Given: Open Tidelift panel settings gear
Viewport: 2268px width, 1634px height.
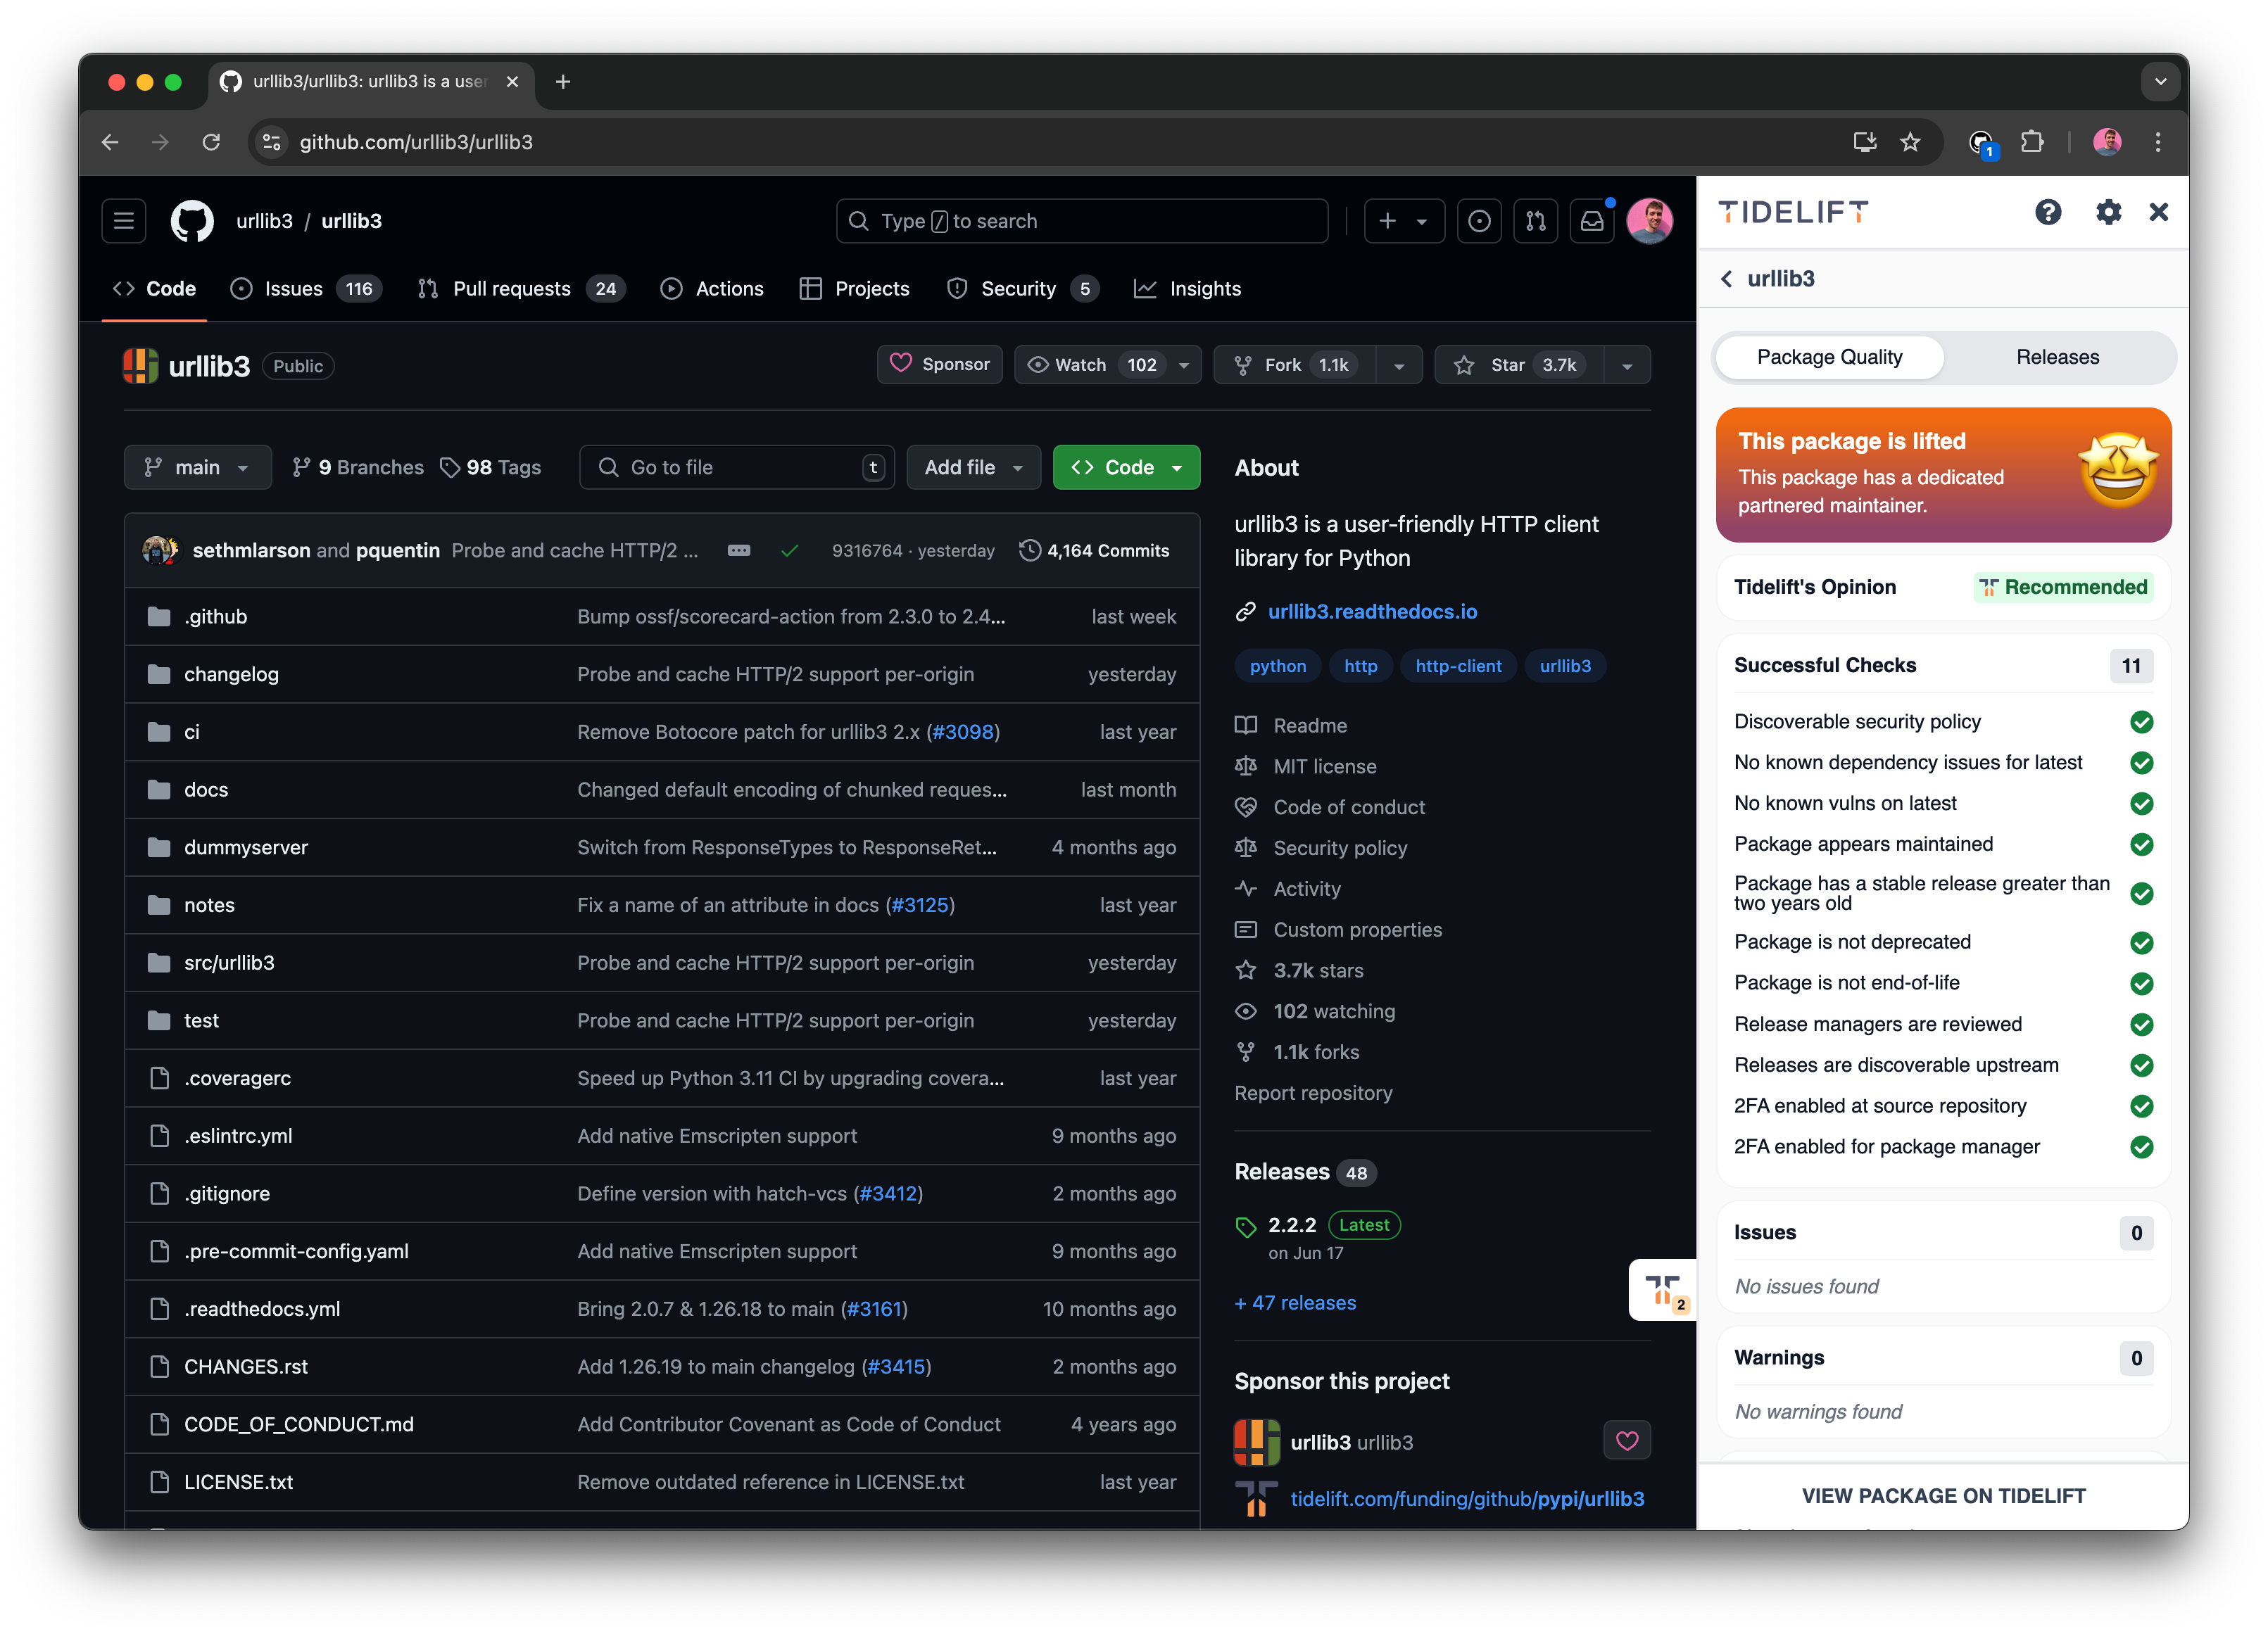Looking at the screenshot, I should [2108, 212].
